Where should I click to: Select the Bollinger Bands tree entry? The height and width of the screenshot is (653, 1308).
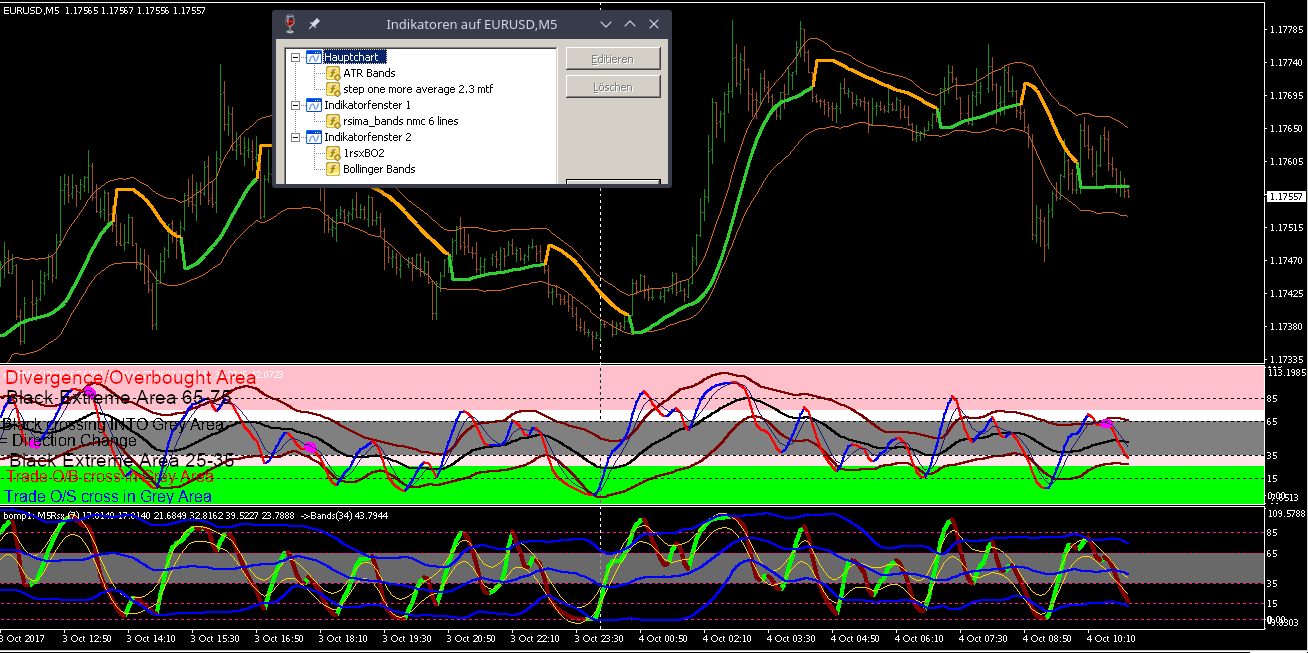click(379, 169)
